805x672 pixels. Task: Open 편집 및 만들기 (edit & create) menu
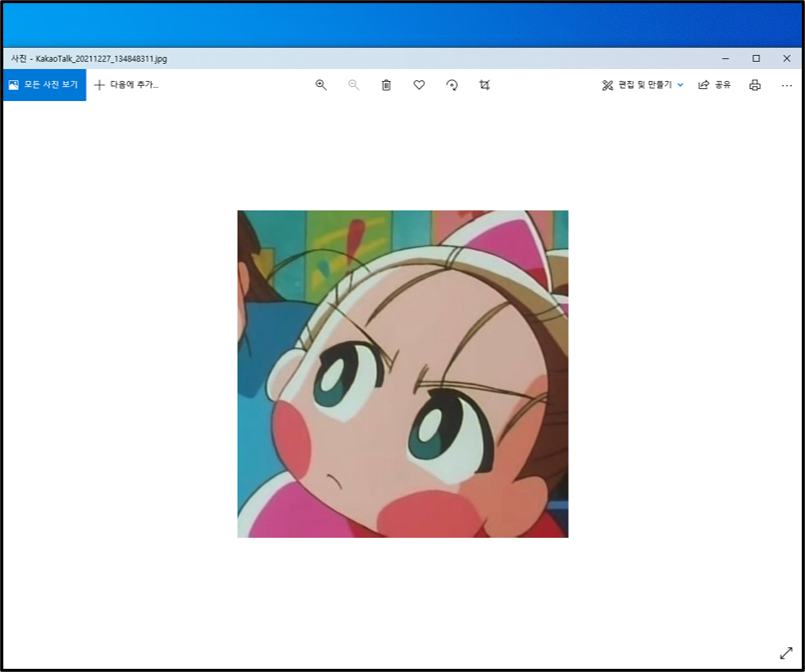point(642,85)
